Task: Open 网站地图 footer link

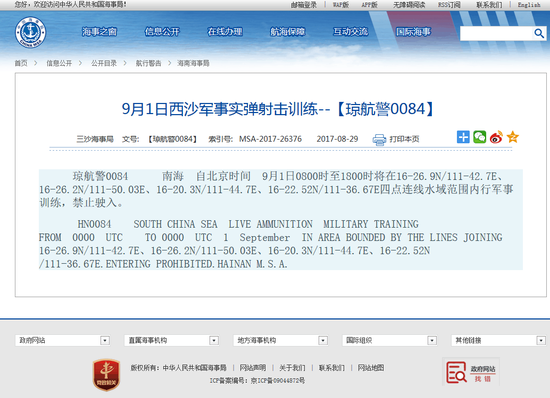Action: click(x=371, y=368)
